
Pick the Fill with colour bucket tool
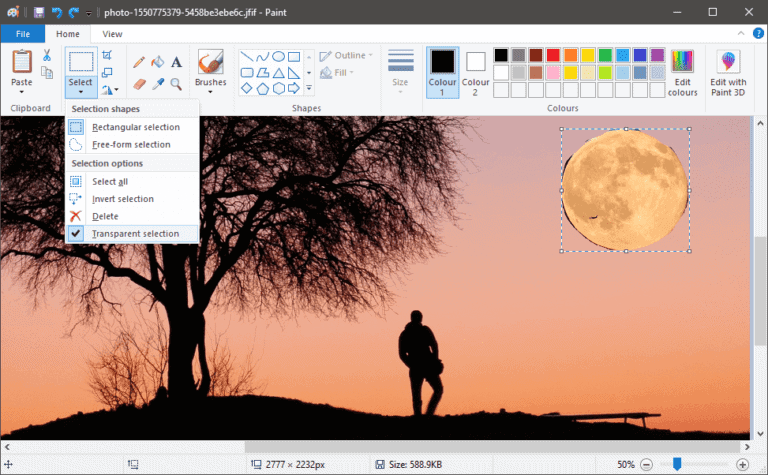click(157, 62)
